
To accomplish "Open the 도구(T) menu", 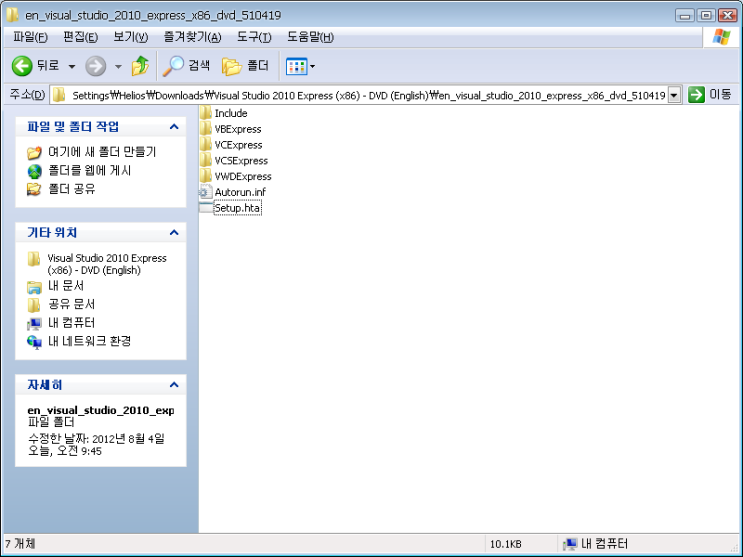I will pos(254,37).
